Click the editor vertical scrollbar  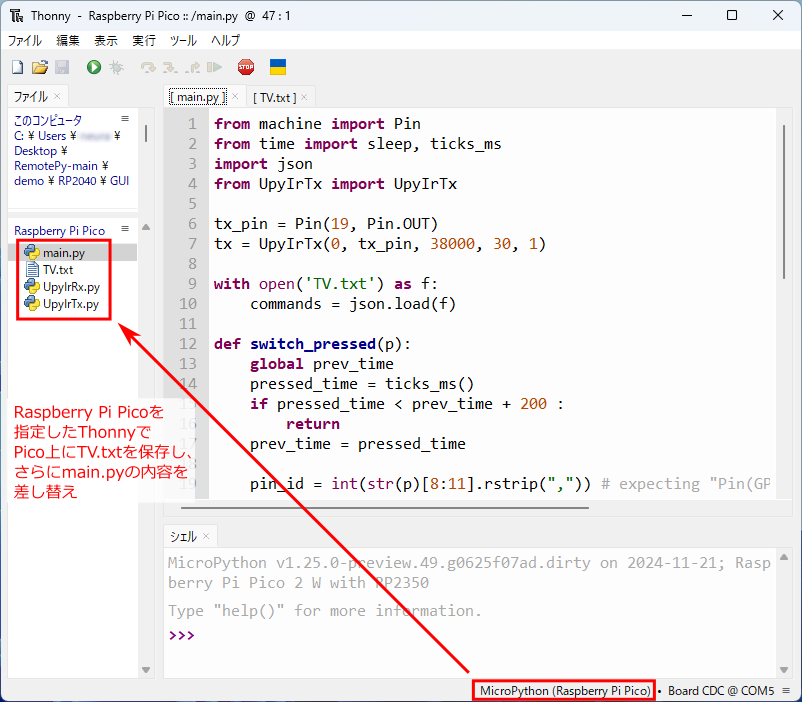(x=784, y=202)
